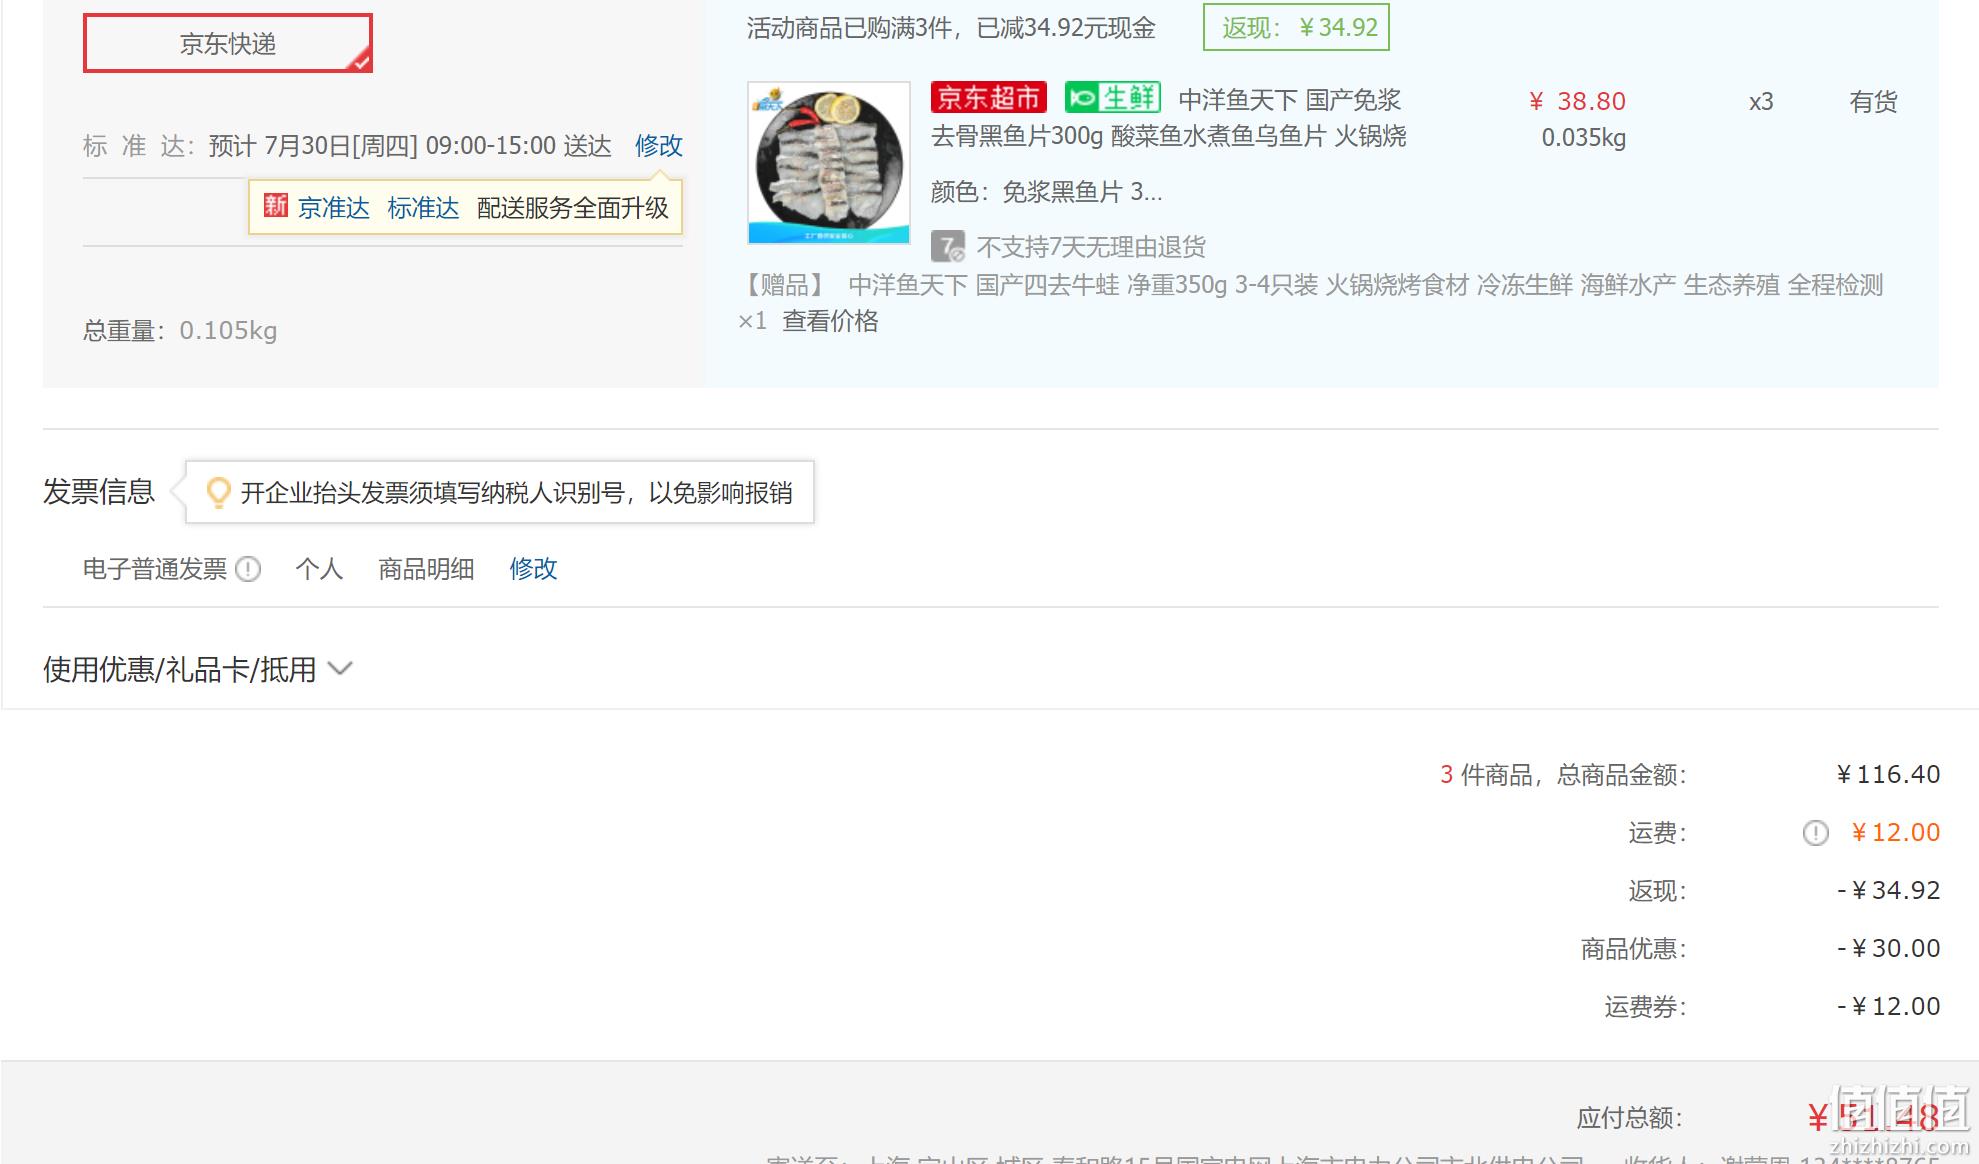Image resolution: width=1979 pixels, height=1164 pixels.
Task: Click the 返现 ¥34.92 green tag
Action: (1296, 28)
